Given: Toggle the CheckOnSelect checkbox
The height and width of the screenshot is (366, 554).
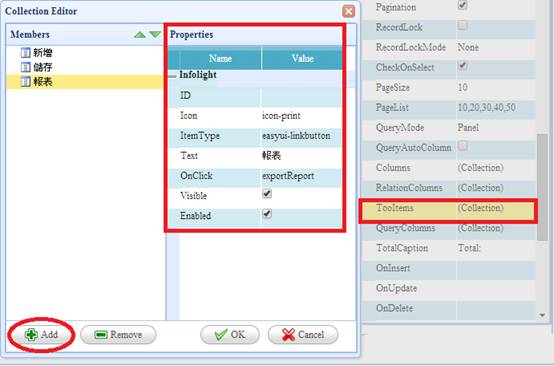Looking at the screenshot, I should [x=462, y=66].
